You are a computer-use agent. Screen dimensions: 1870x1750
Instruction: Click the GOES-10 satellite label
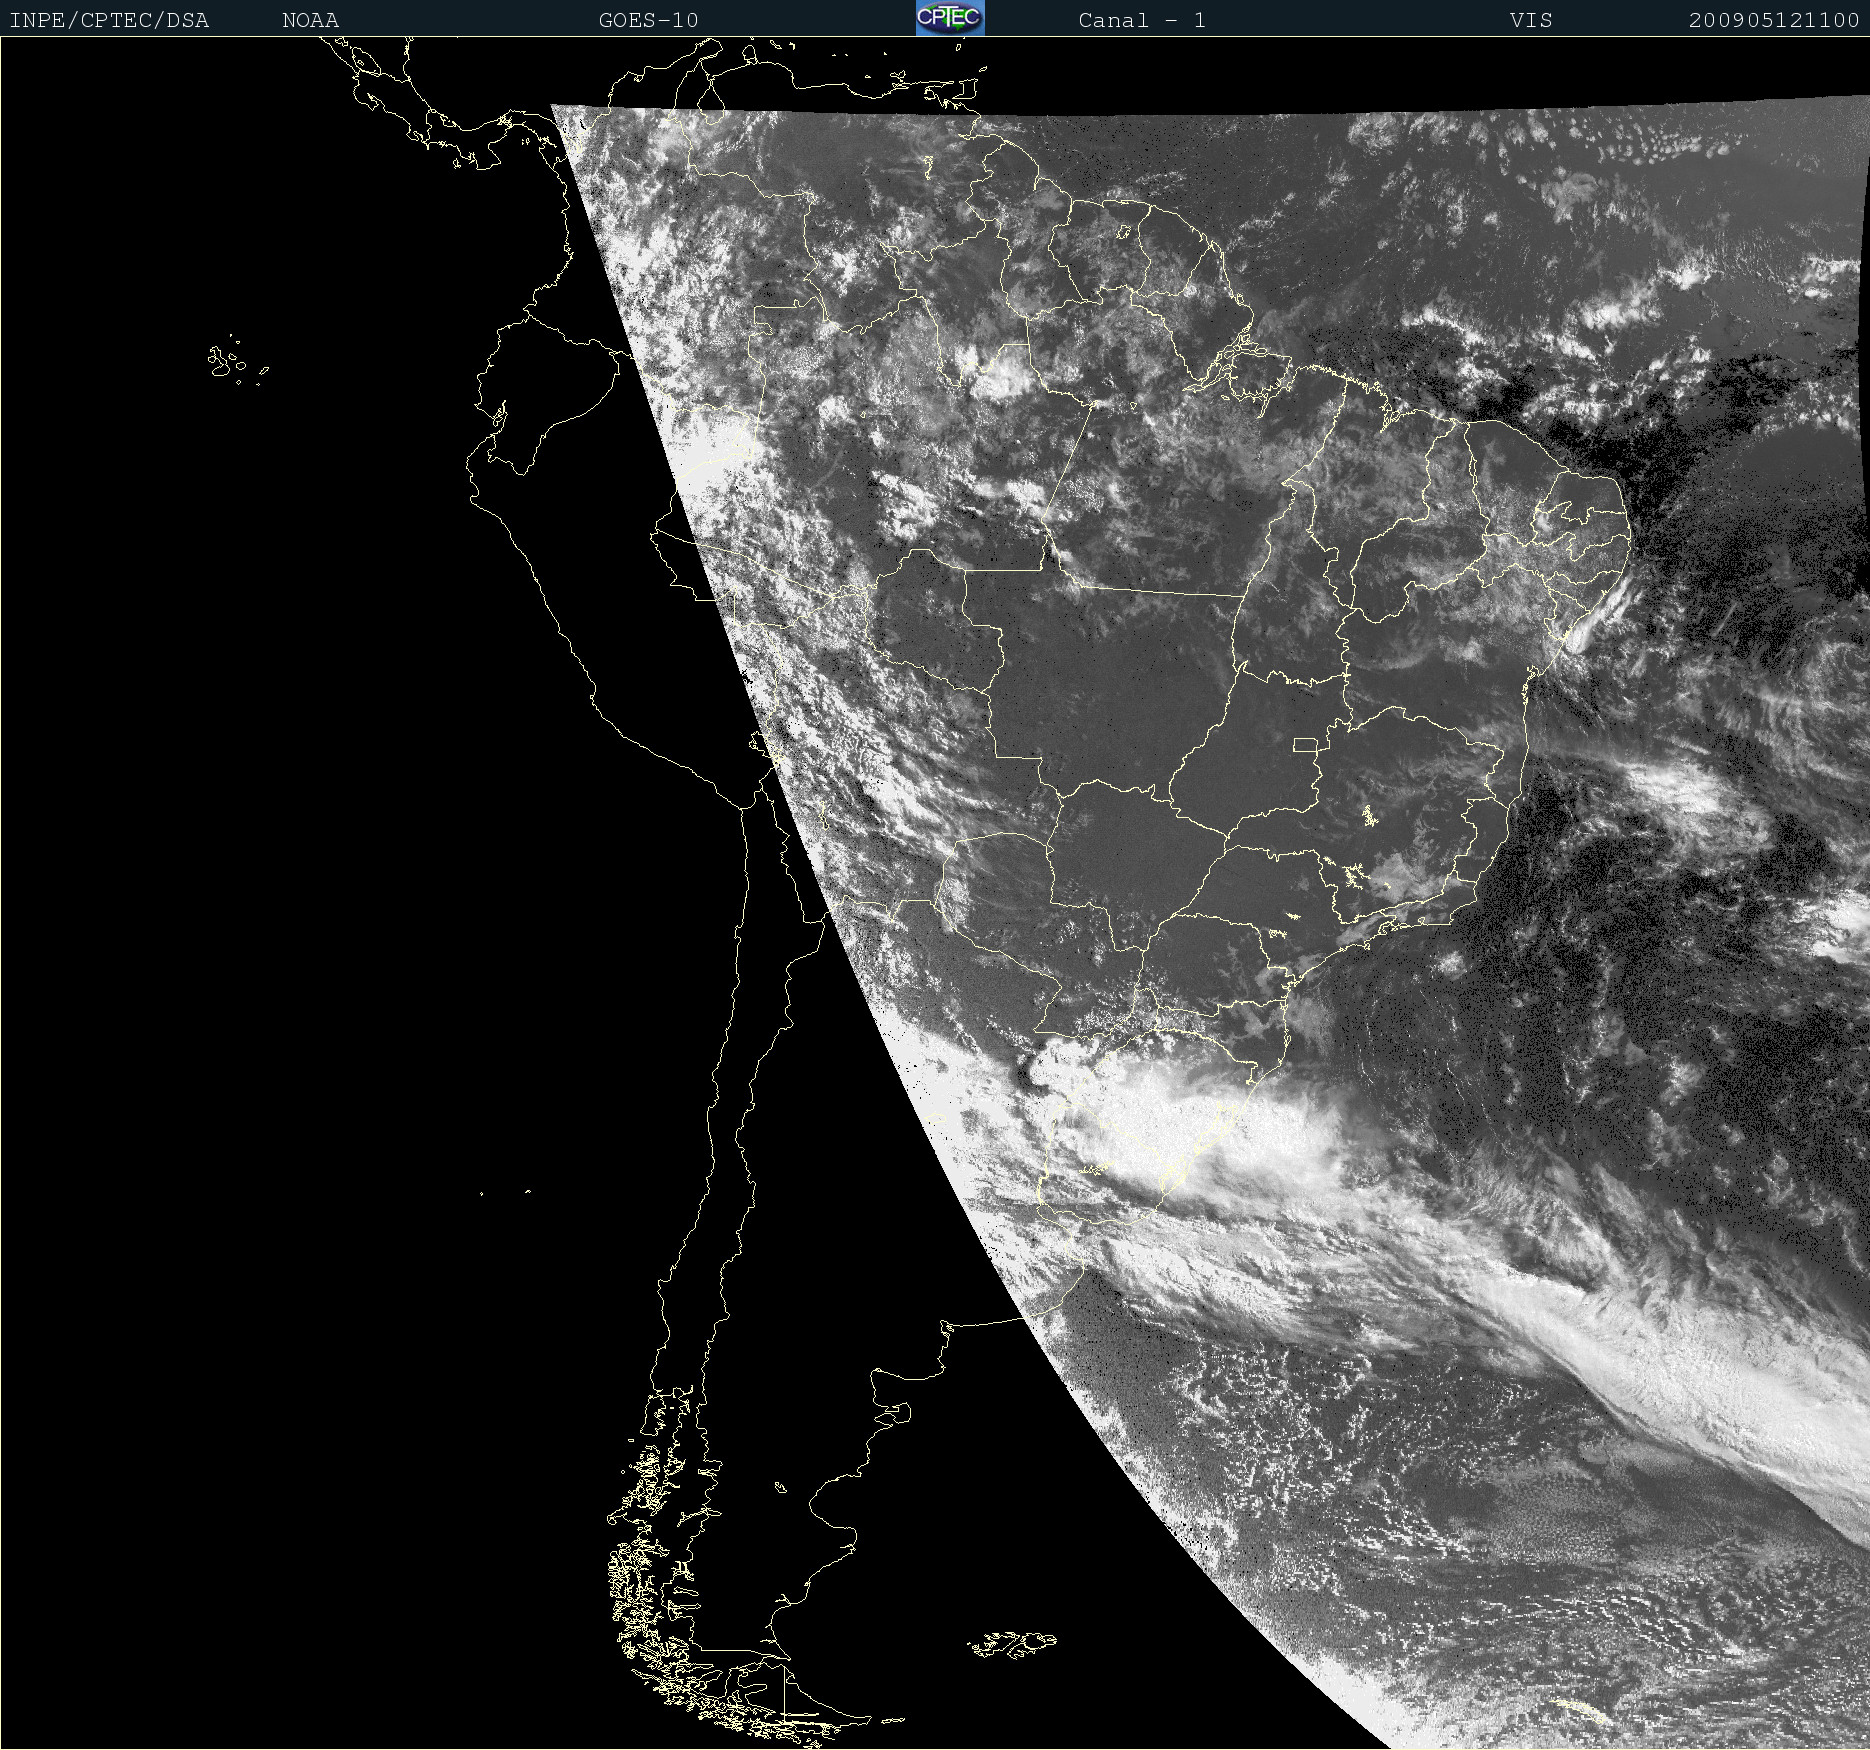tap(648, 20)
